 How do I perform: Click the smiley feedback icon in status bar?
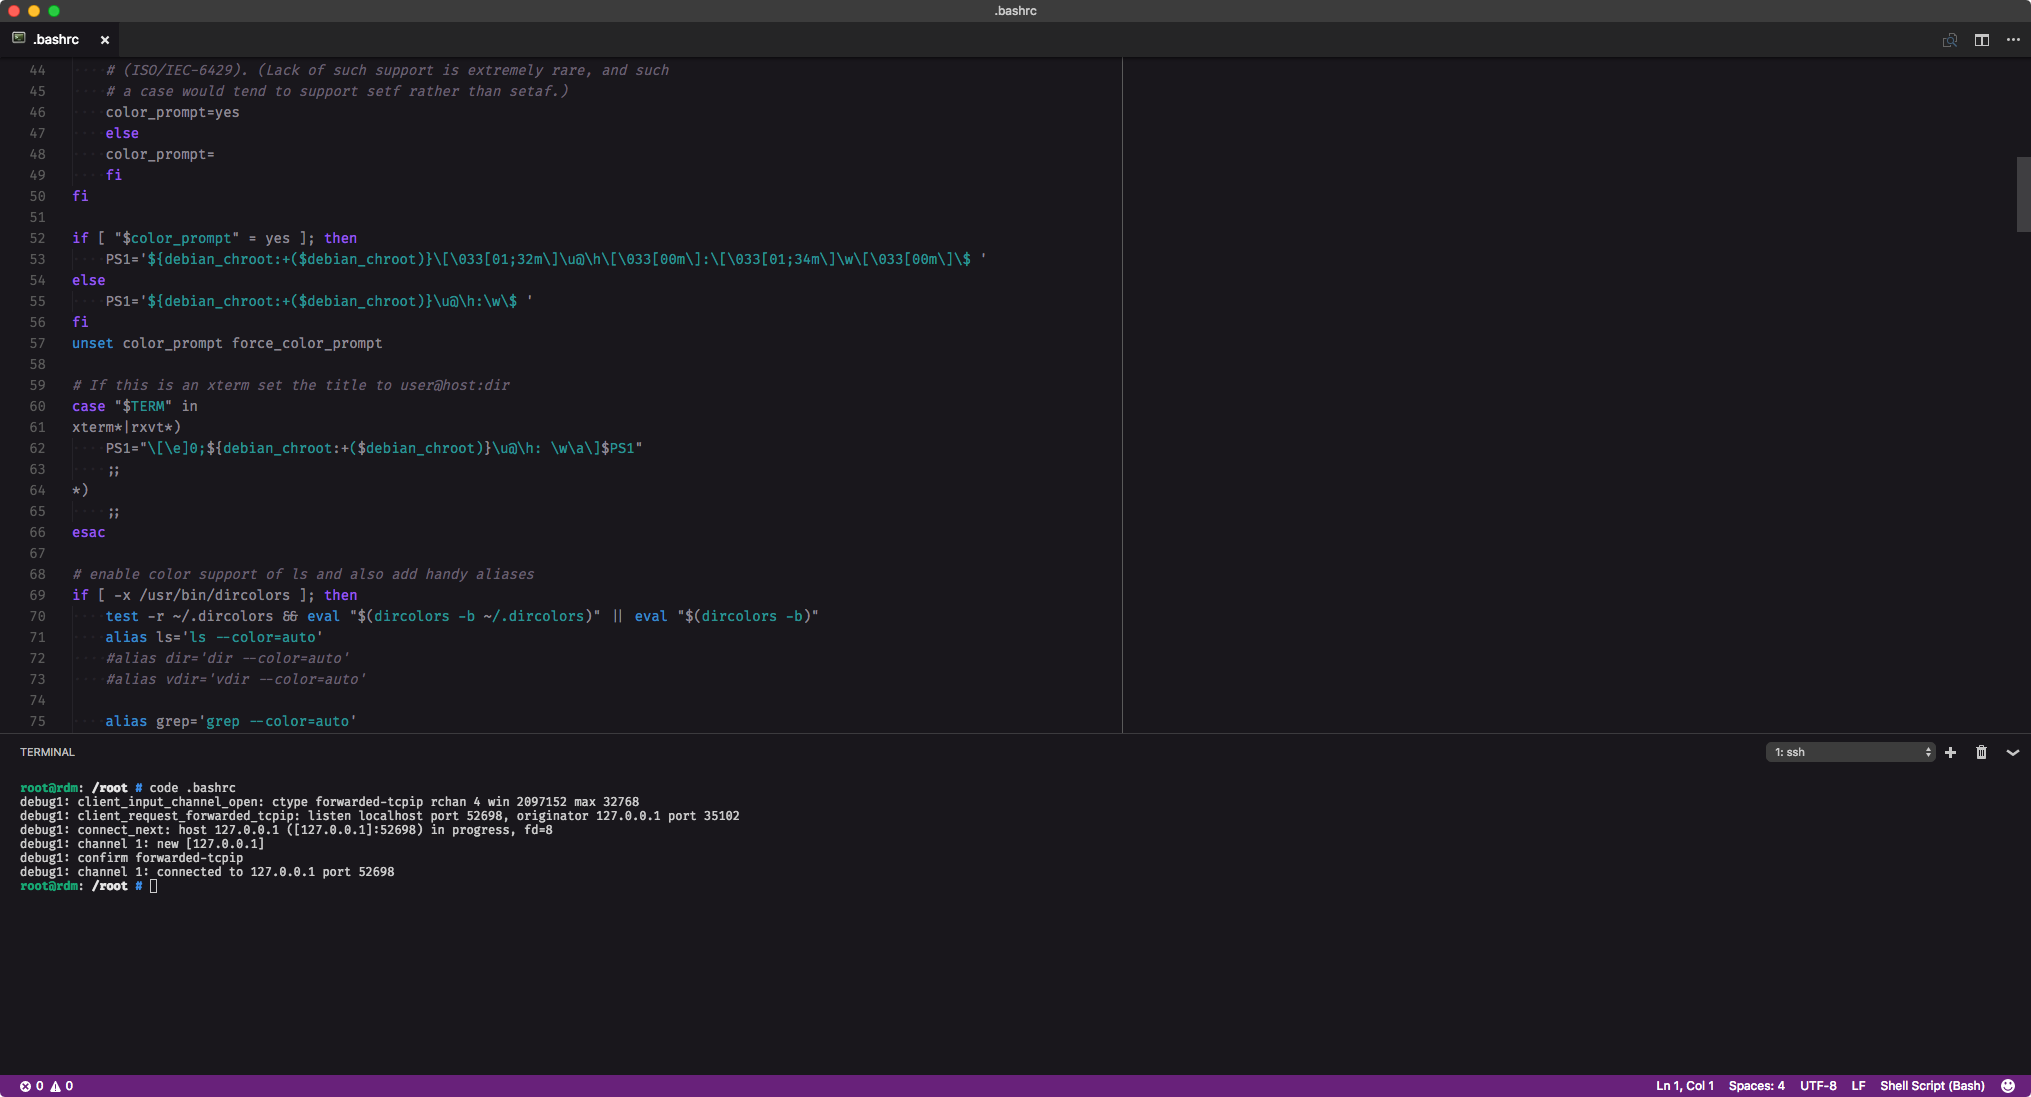[x=2007, y=1086]
